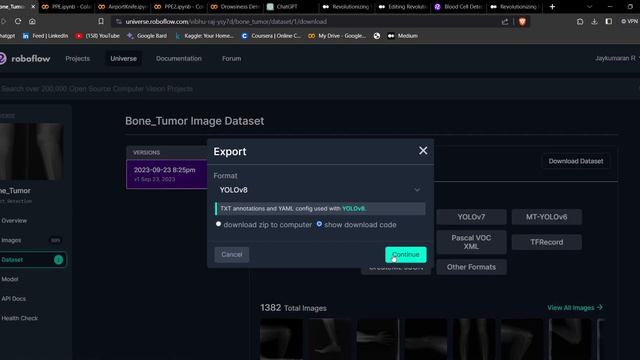Open the Forum nav item

tap(231, 58)
